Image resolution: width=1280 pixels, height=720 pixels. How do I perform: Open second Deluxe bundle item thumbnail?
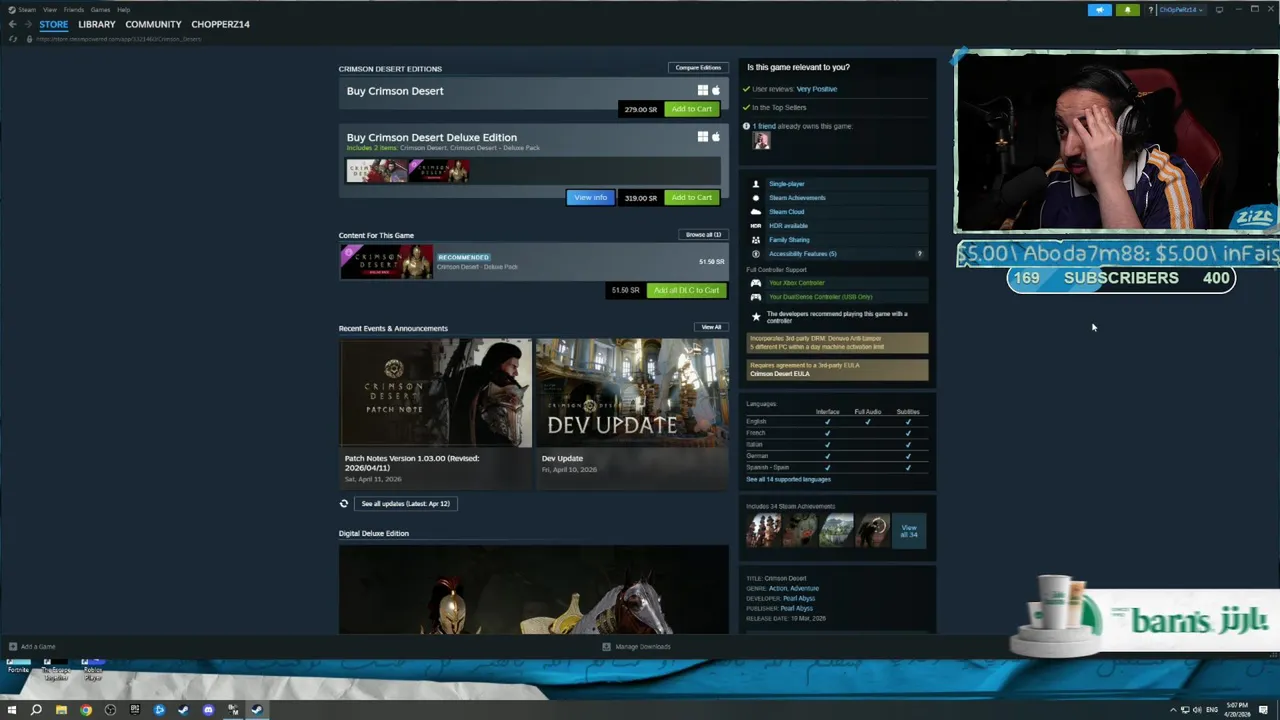[x=438, y=170]
